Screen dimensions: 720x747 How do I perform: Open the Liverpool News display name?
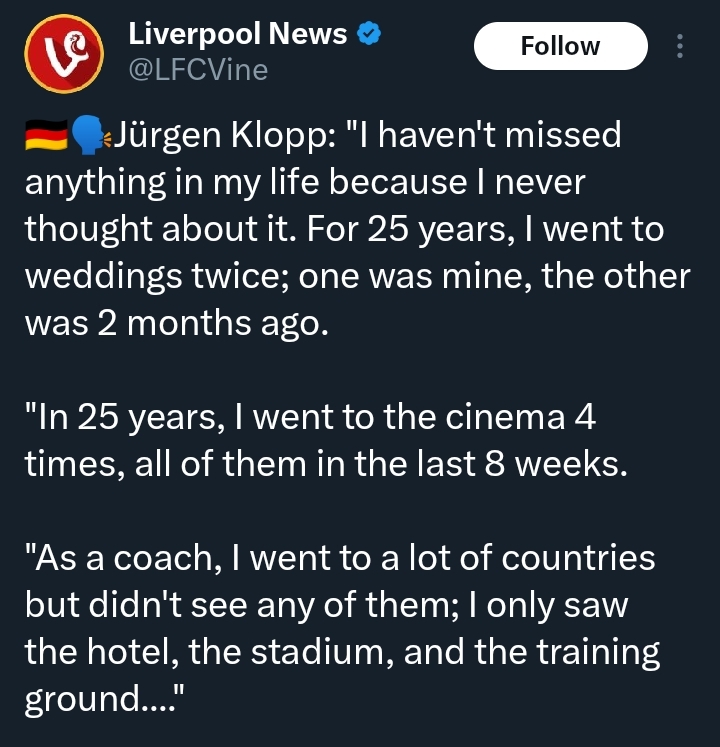tap(238, 34)
